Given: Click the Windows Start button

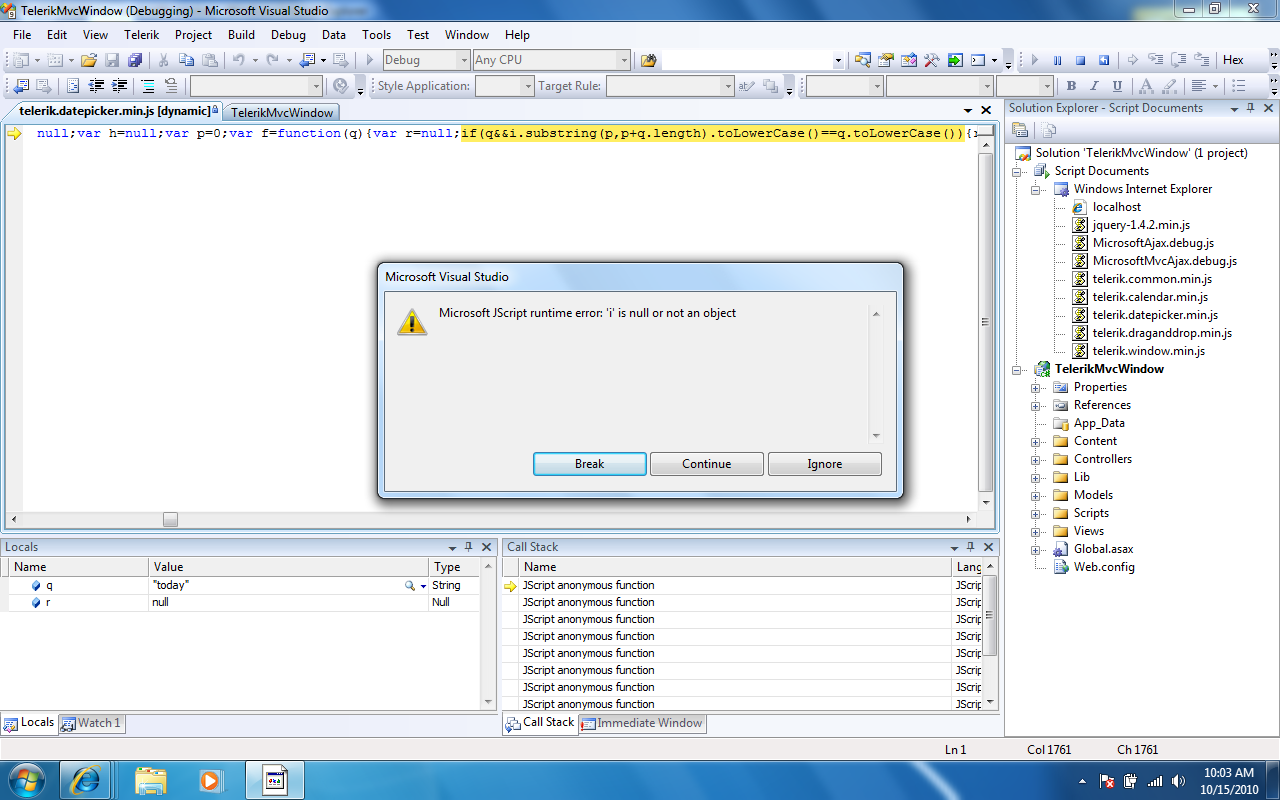Looking at the screenshot, I should [25, 778].
